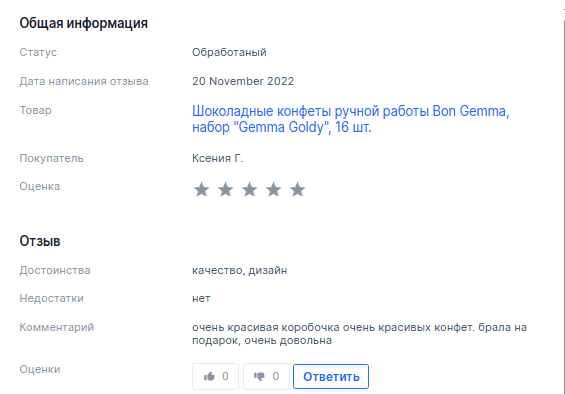Screen dimensions: 565x394
Task: Click the fifth rating star
Action: [298, 190]
